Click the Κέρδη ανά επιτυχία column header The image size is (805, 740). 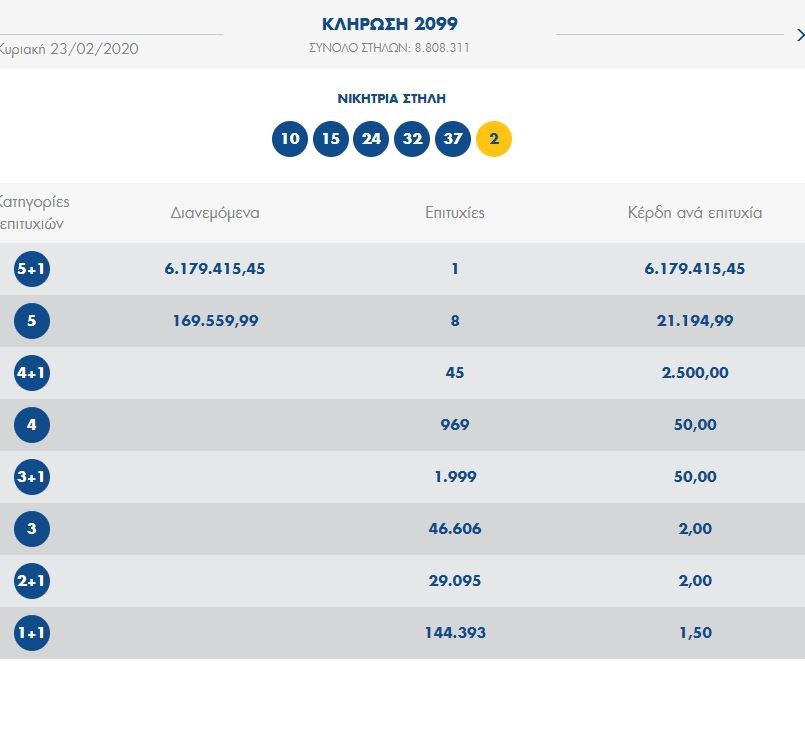695,213
